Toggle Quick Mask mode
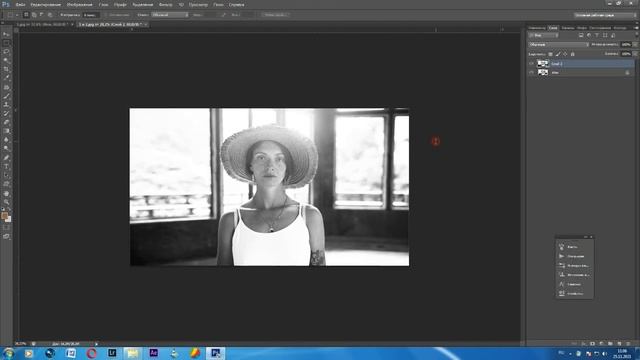The image size is (640, 360). click(x=6, y=228)
